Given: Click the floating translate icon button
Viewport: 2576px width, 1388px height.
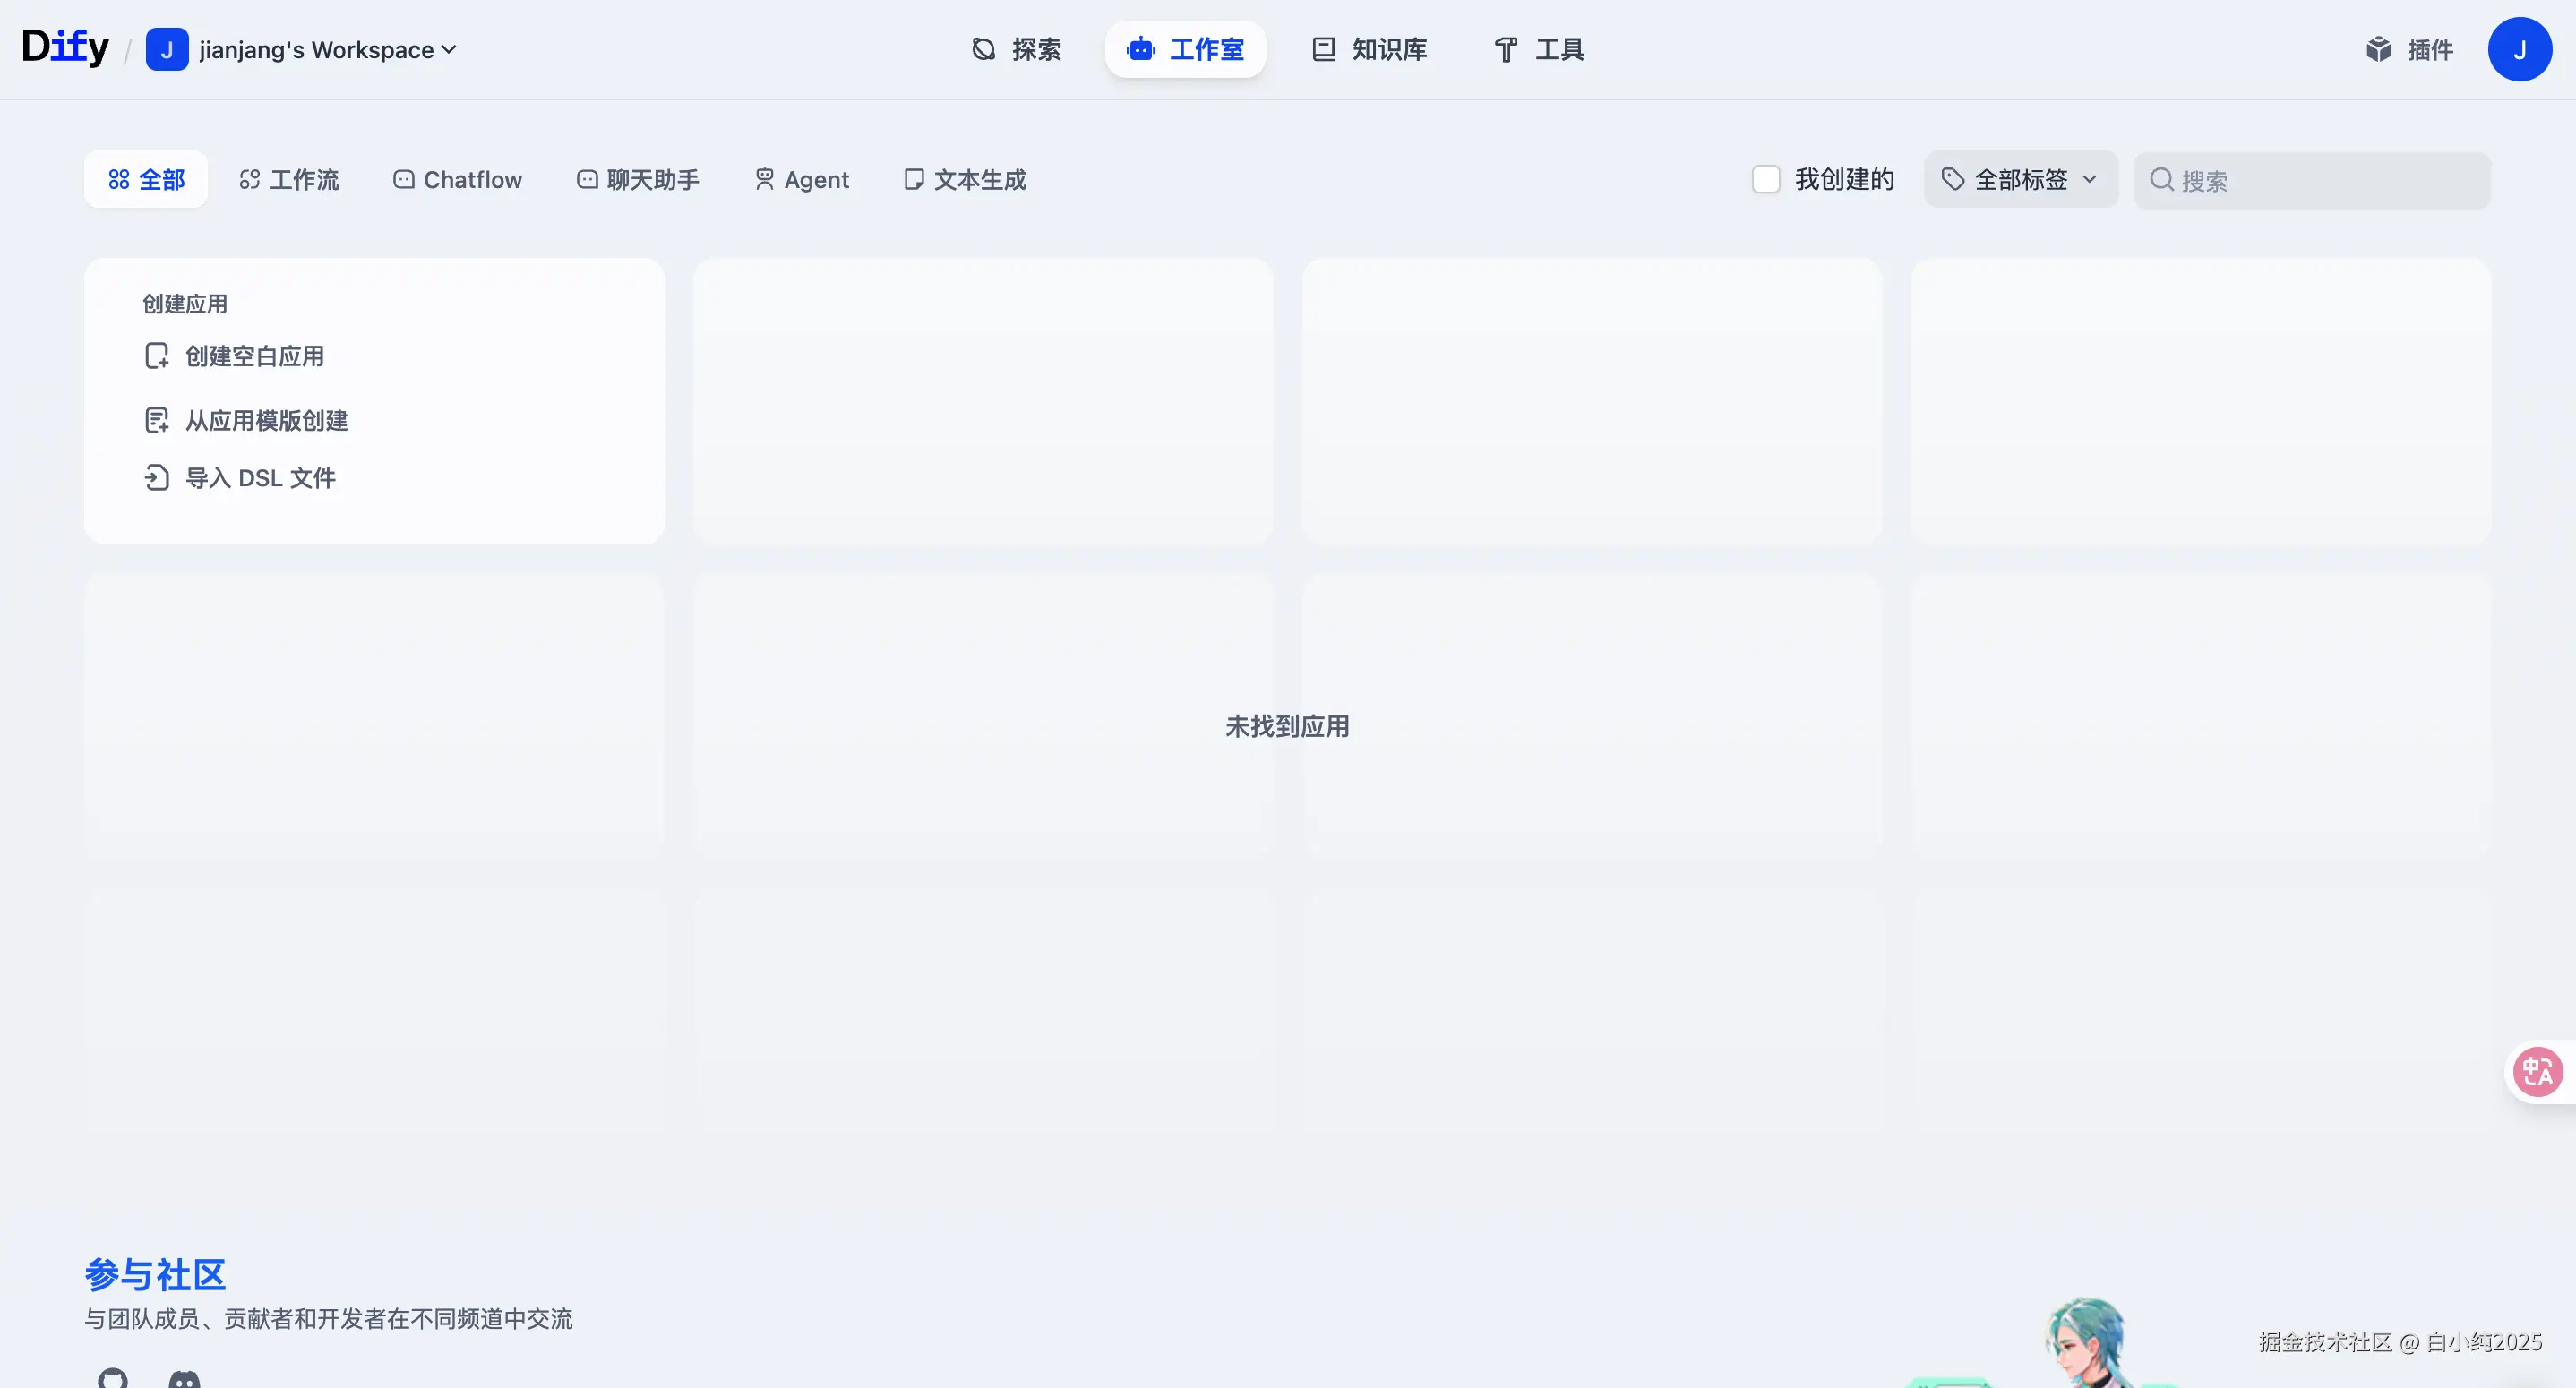Looking at the screenshot, I should click(2537, 1071).
